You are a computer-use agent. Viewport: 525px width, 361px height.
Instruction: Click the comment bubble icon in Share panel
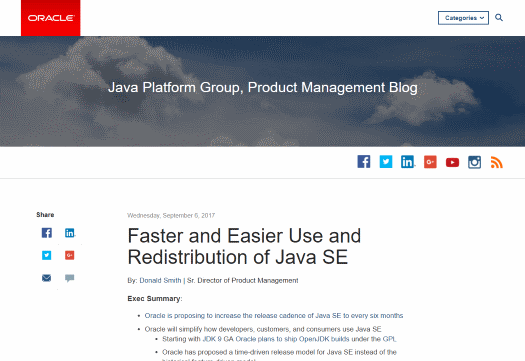70,278
